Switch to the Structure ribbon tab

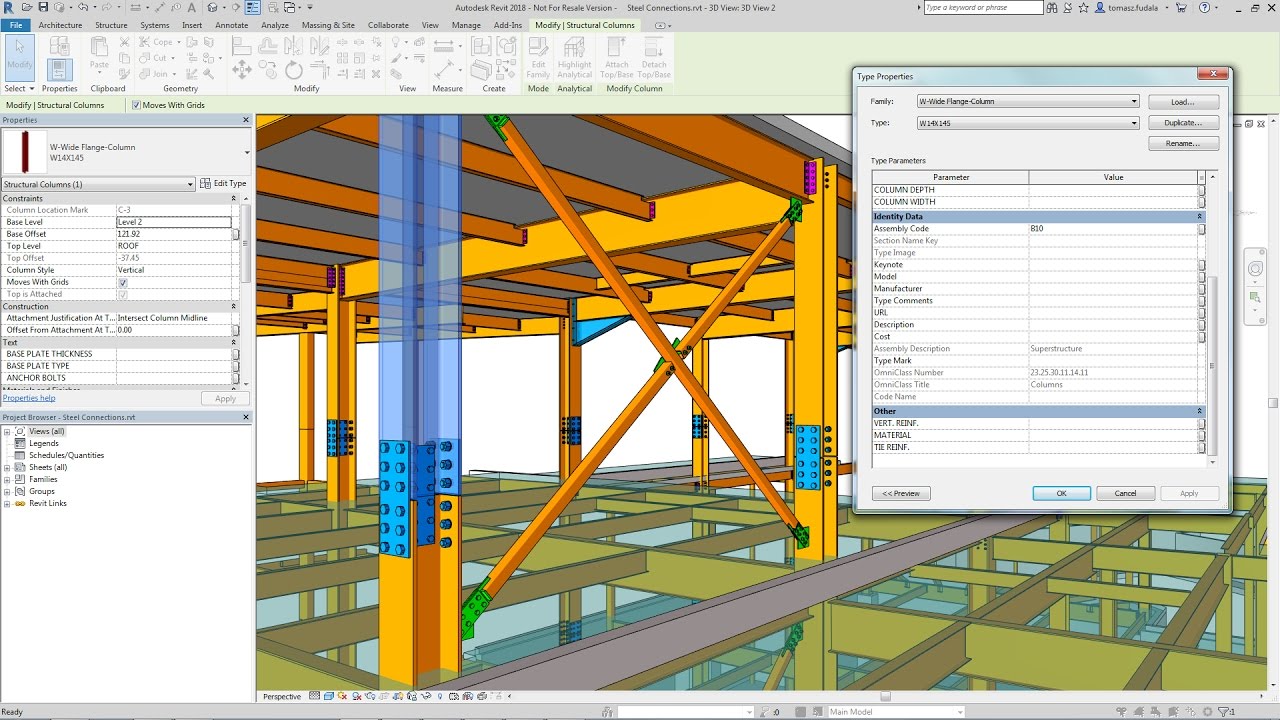click(111, 25)
